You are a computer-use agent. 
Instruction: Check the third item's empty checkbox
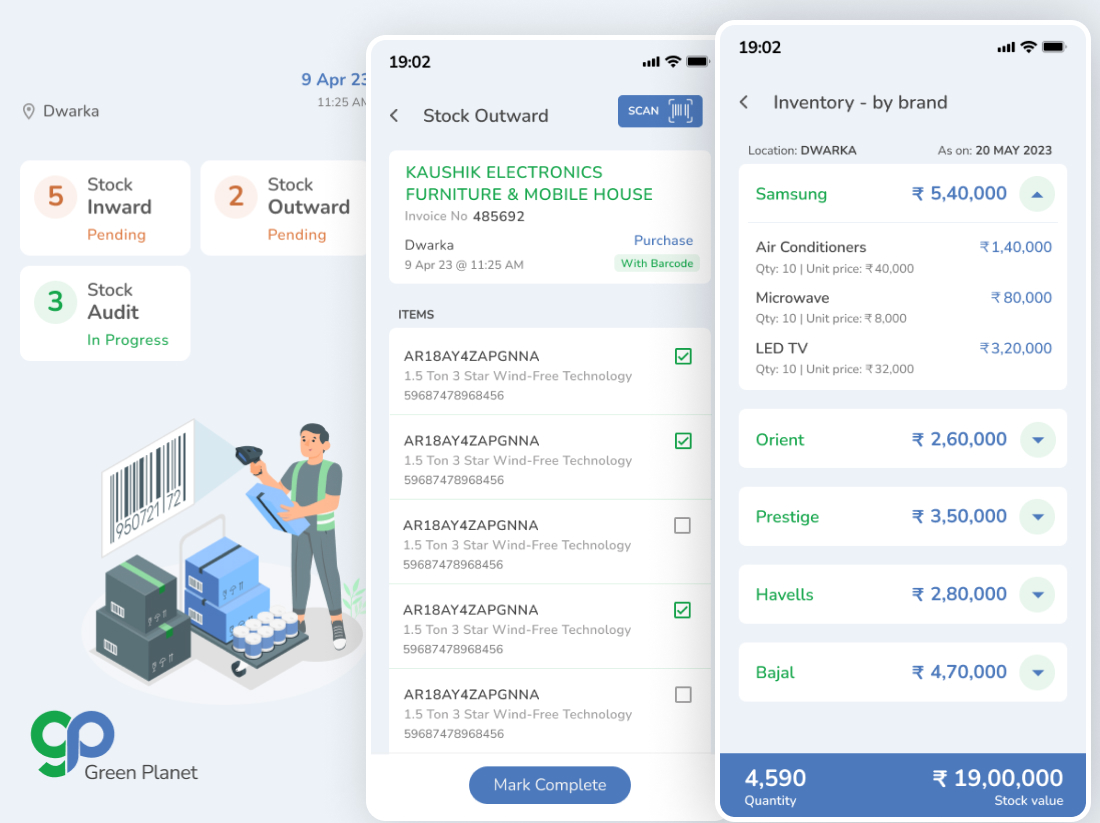click(x=683, y=526)
